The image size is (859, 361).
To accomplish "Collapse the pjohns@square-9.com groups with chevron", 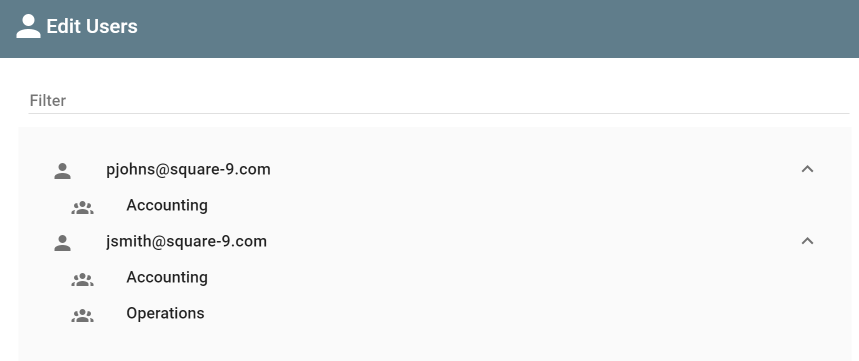I will pos(807,169).
